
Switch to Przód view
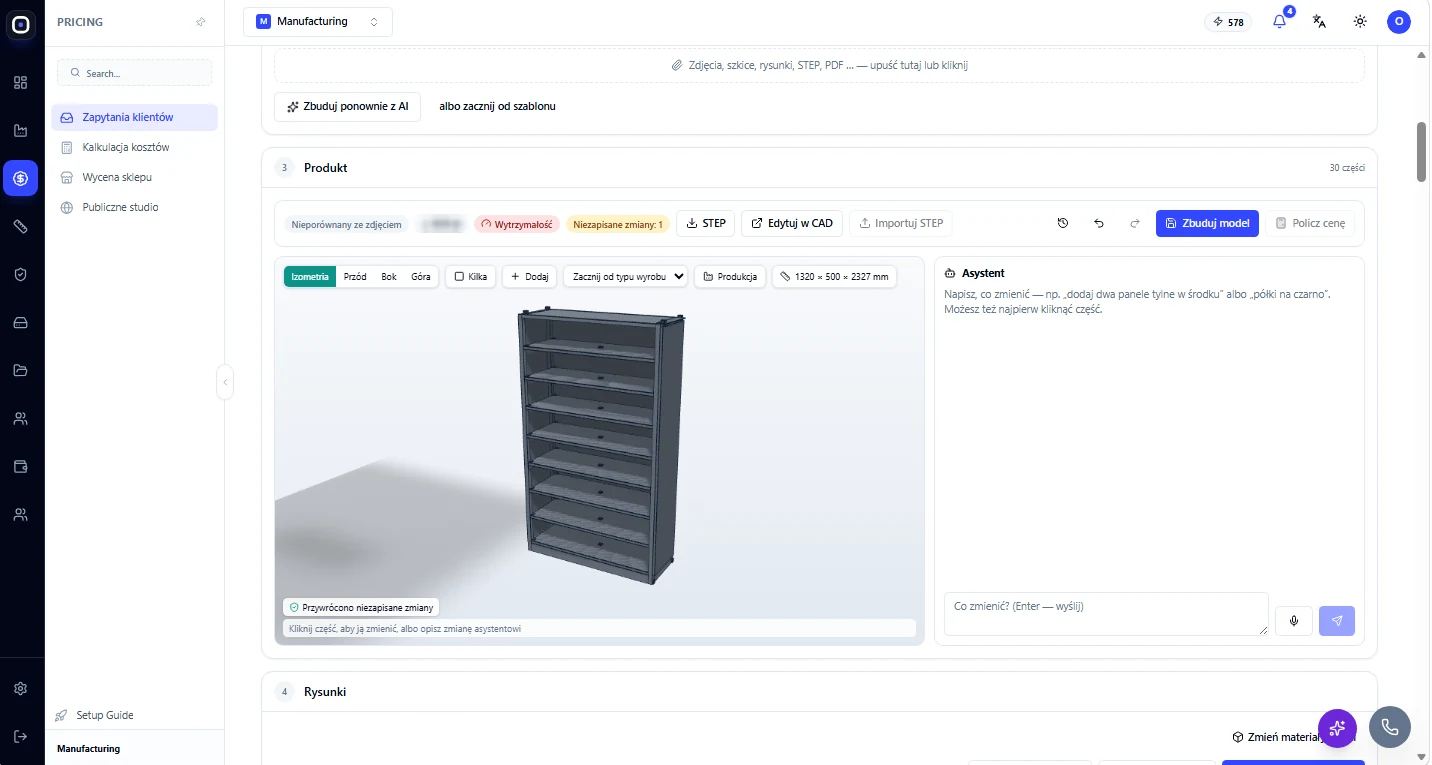(355, 277)
